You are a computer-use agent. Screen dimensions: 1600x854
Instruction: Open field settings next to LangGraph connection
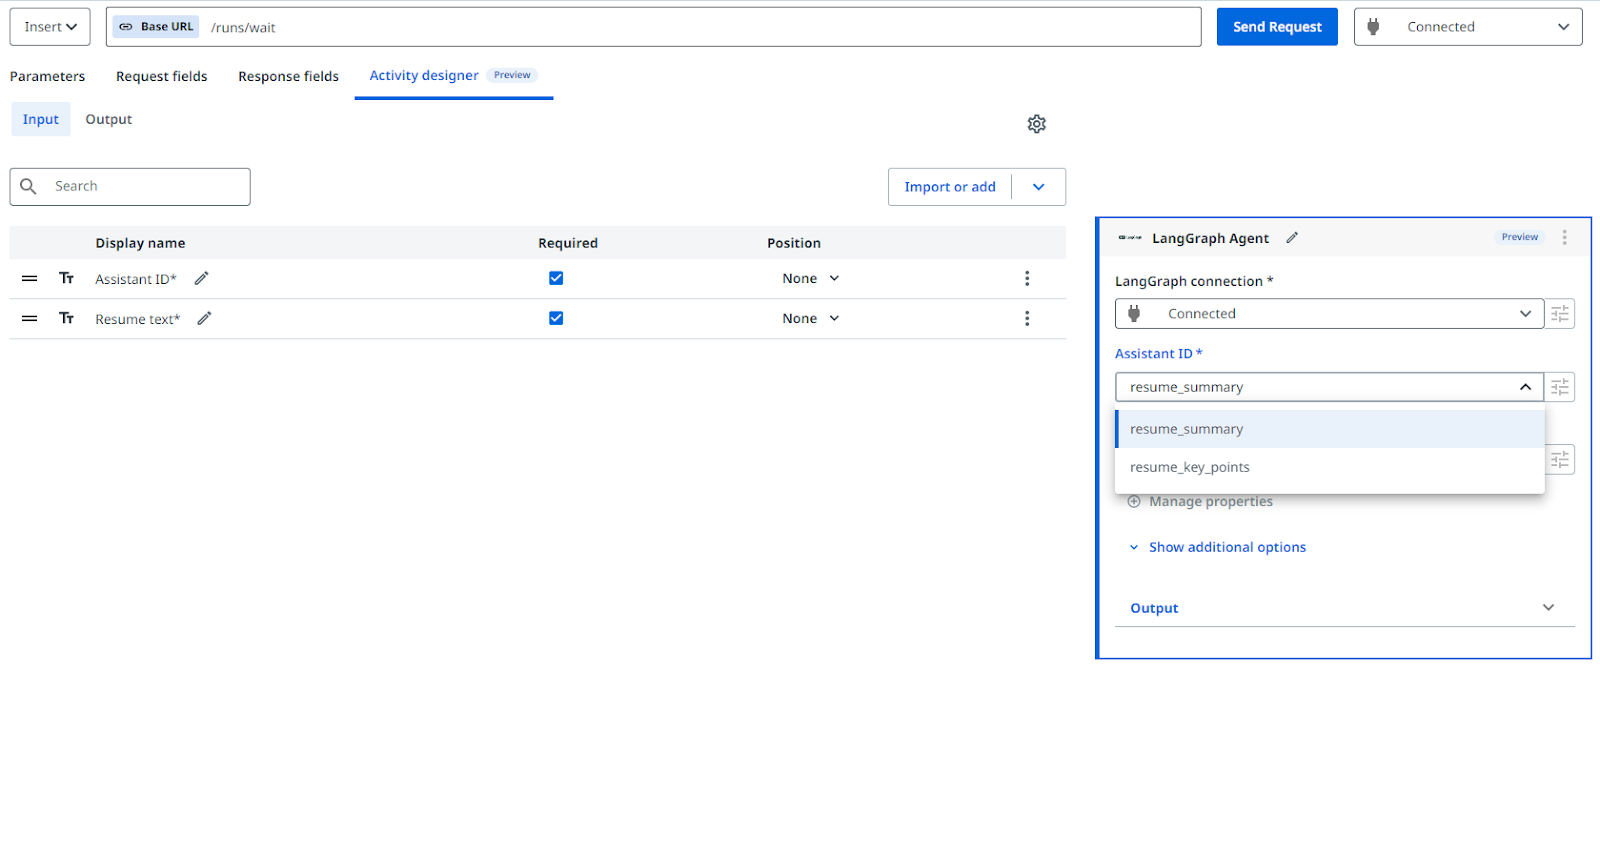1560,314
